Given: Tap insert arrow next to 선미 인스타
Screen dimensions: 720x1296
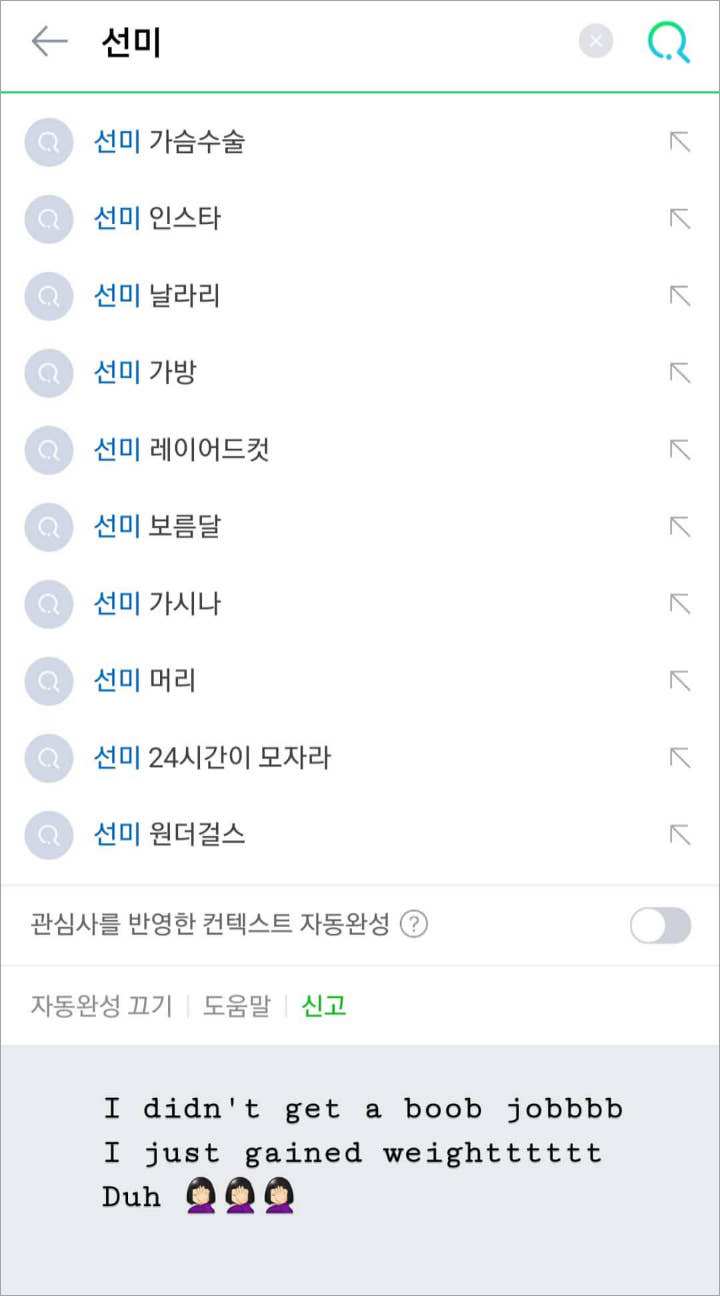Looking at the screenshot, I should point(680,219).
